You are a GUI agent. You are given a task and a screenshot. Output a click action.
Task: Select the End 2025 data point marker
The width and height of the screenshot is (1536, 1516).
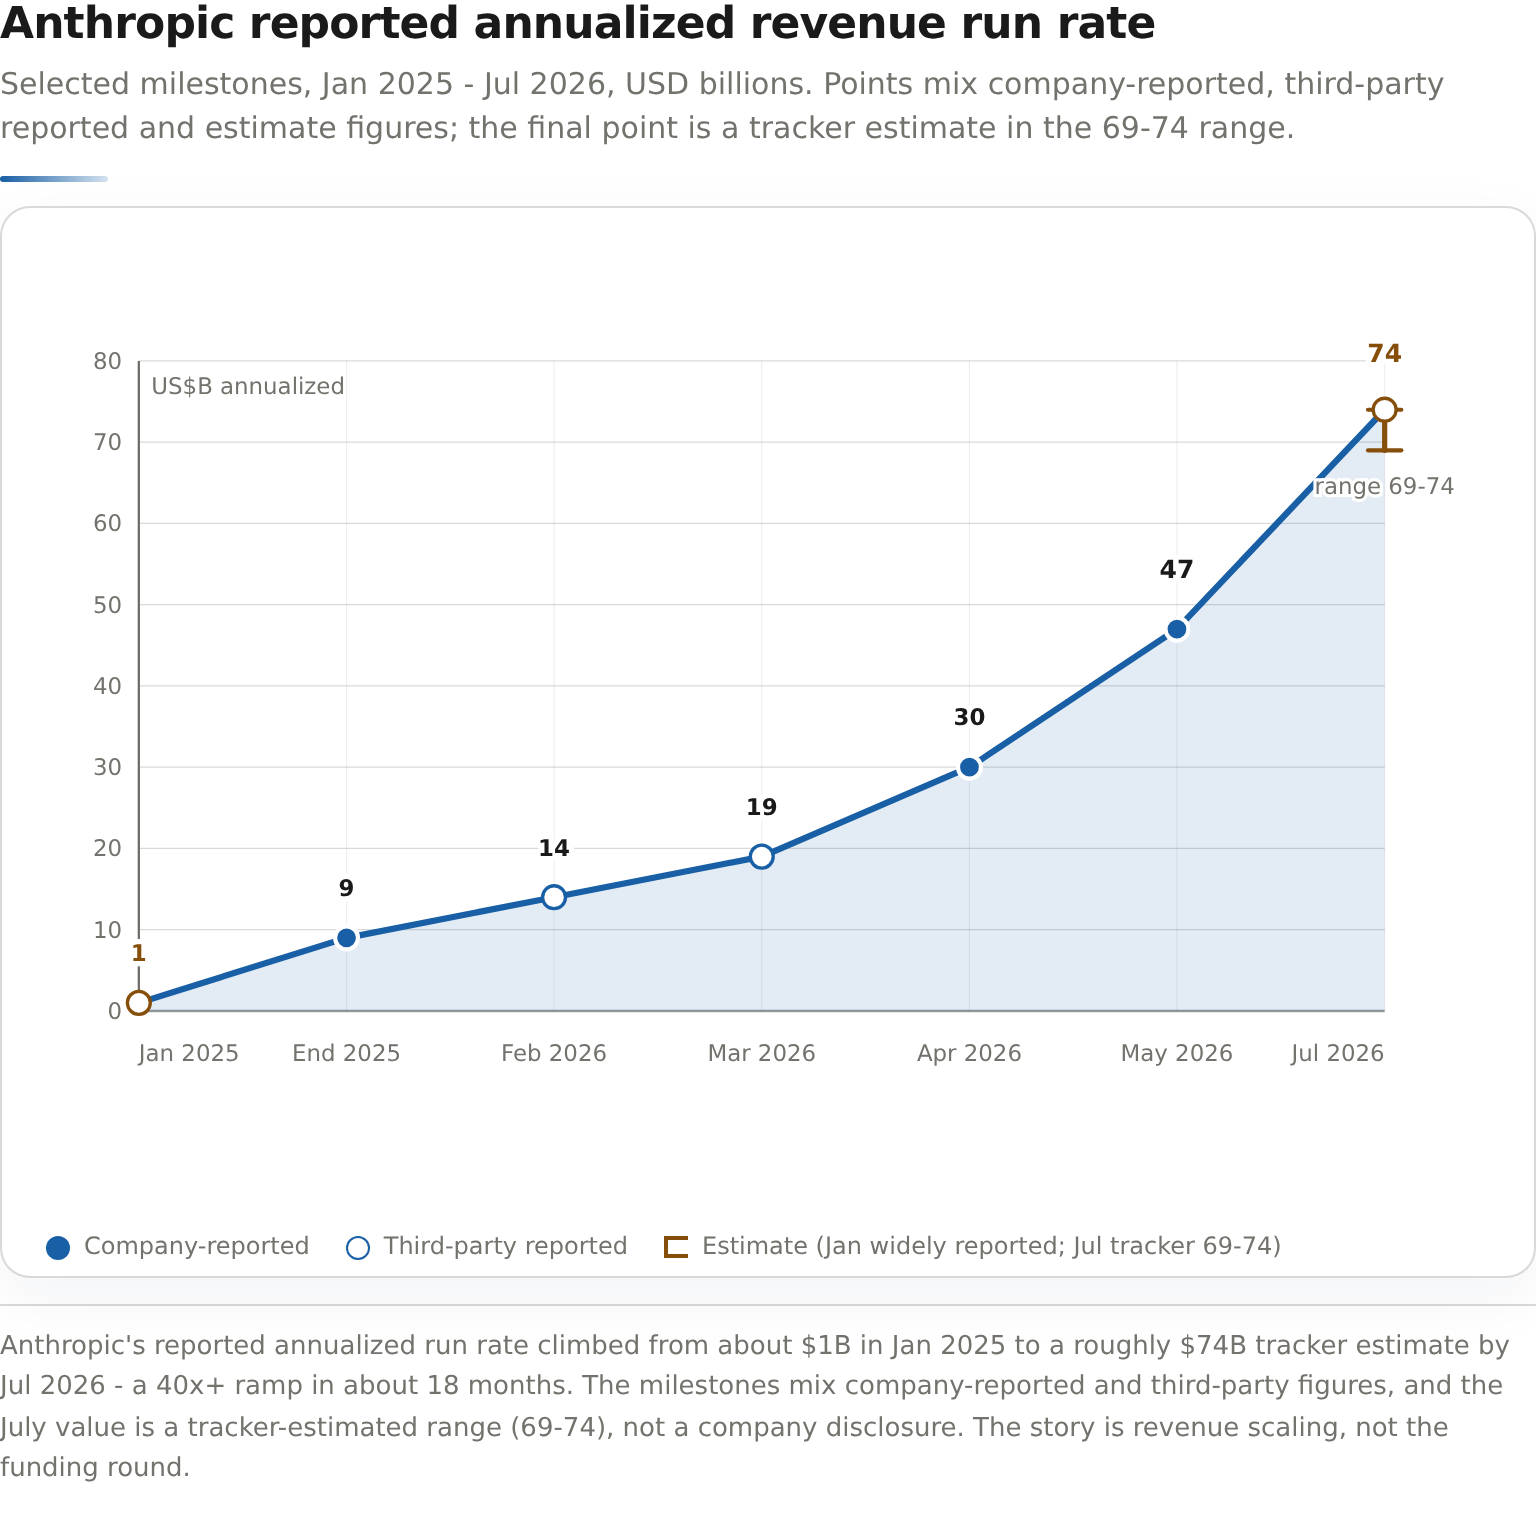346,938
